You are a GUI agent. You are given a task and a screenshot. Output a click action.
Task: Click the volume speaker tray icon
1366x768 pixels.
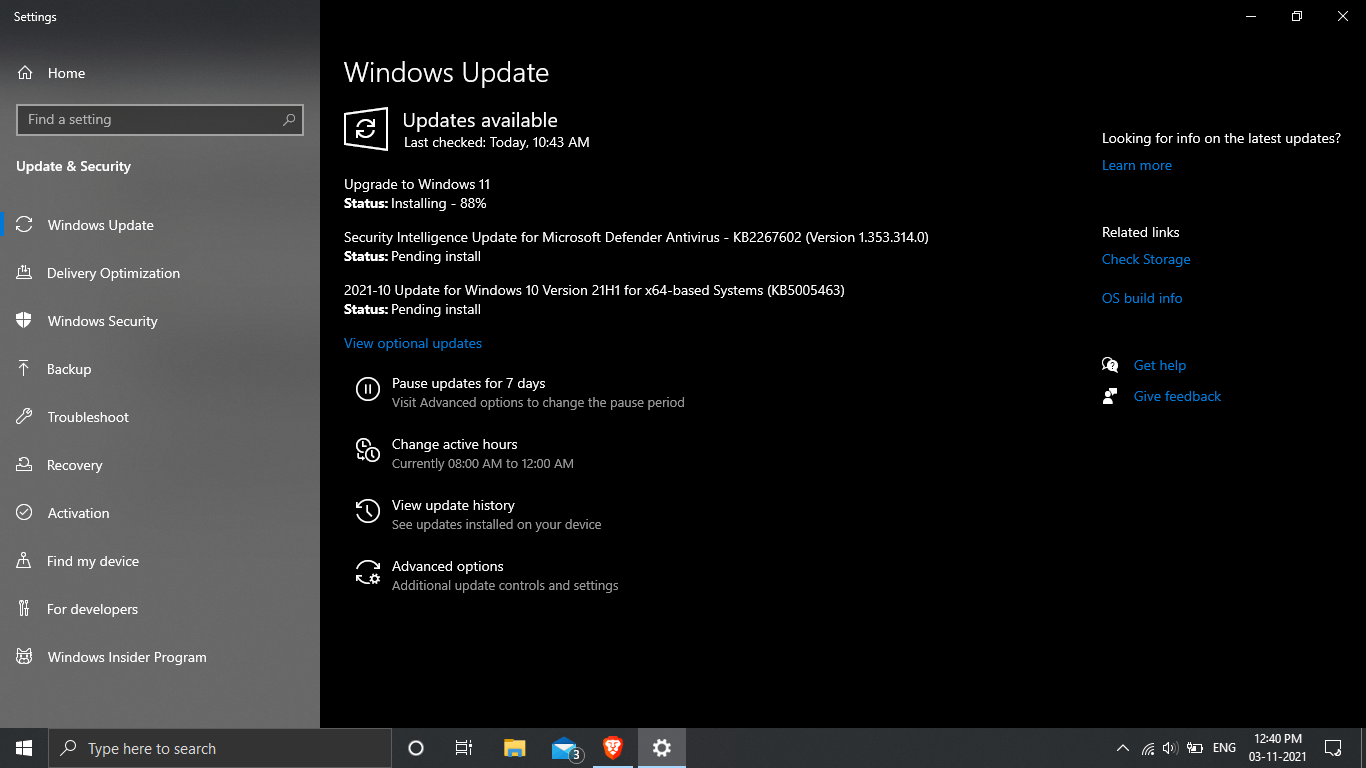pyautogui.click(x=1170, y=748)
